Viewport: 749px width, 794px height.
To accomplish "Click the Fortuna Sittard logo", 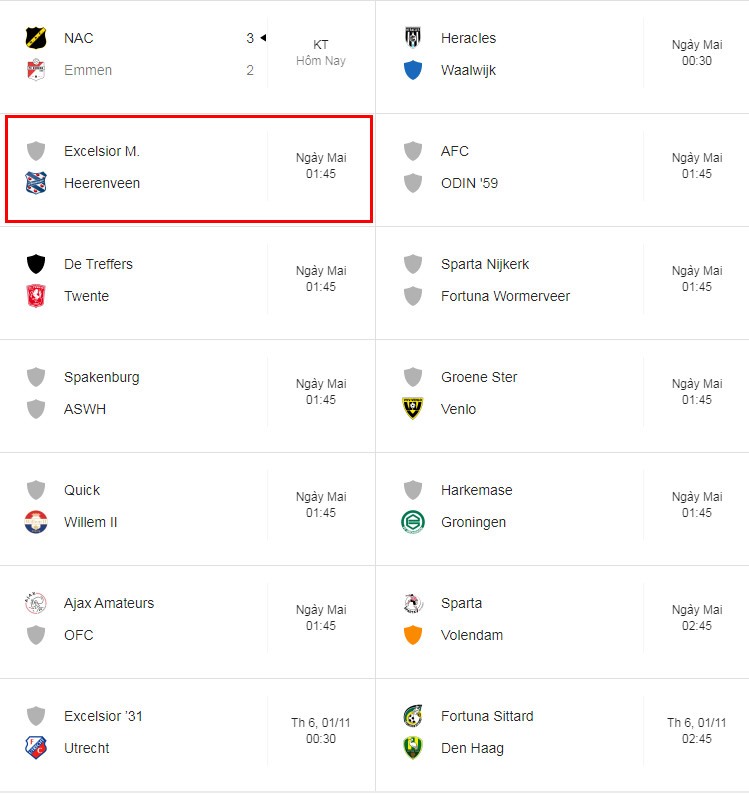I will point(413,716).
